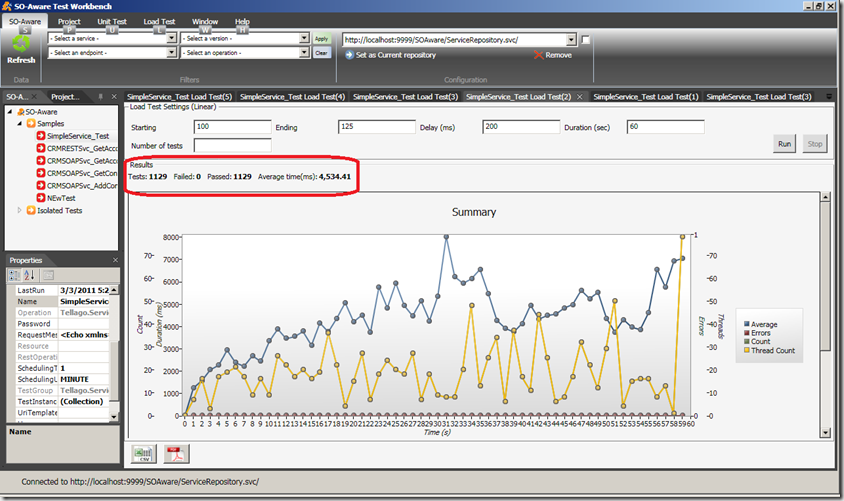Image resolution: width=844 pixels, height=501 pixels.
Task: Export results to CSV icon
Action: (x=144, y=454)
